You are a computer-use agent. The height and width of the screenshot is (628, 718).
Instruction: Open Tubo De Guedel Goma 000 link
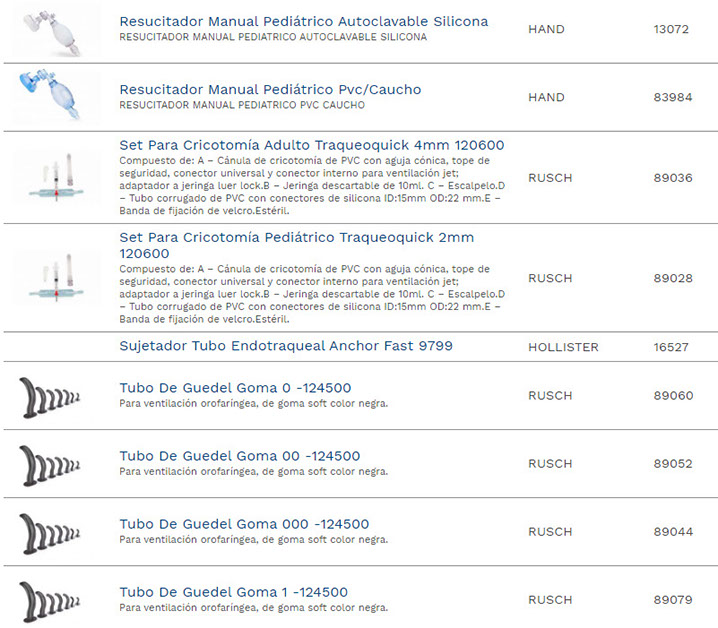point(244,524)
